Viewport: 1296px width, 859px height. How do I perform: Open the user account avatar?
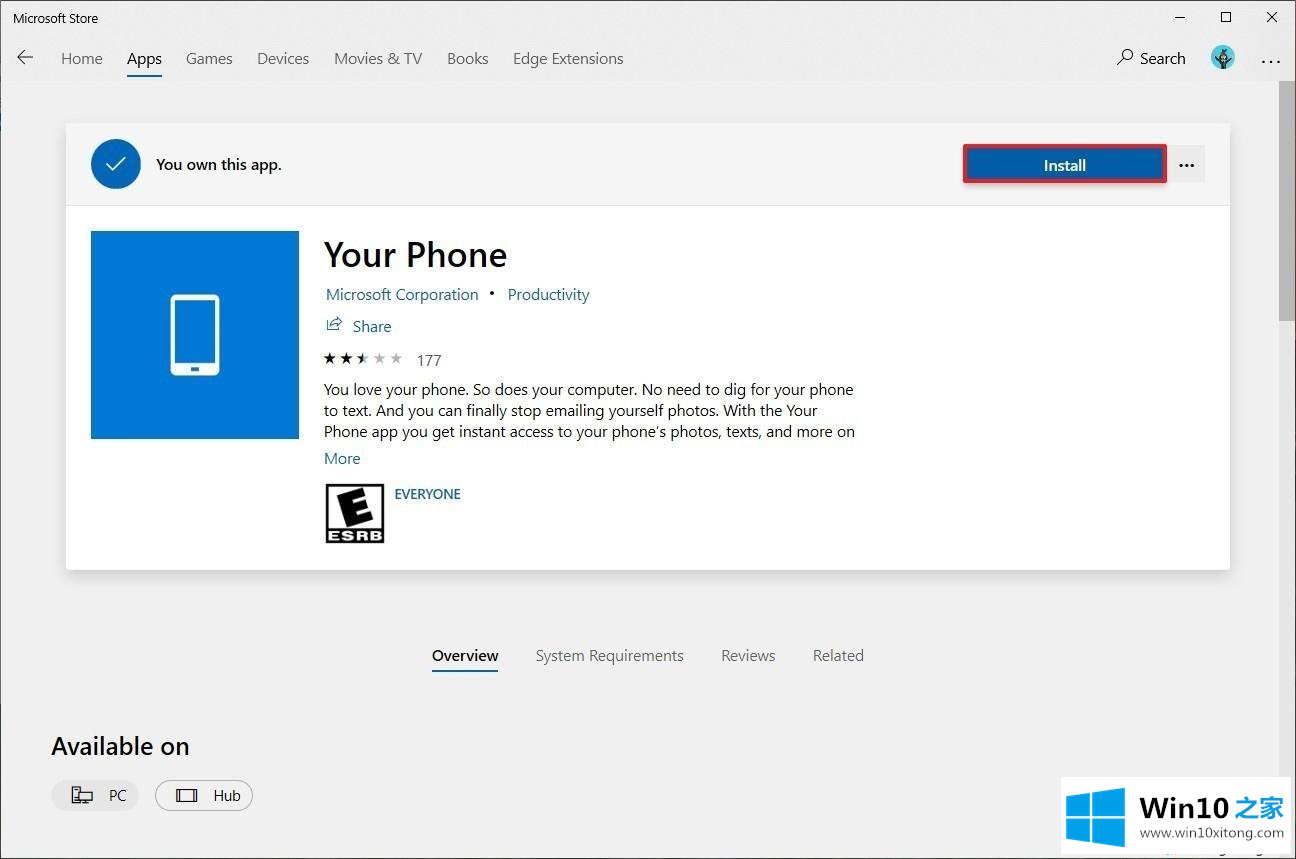pos(1222,58)
